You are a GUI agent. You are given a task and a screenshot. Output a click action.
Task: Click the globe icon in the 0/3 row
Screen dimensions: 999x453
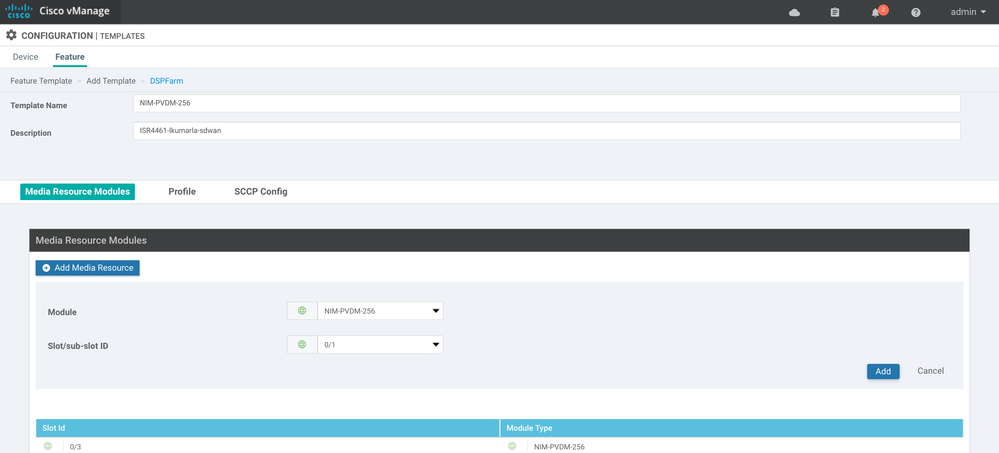48,447
